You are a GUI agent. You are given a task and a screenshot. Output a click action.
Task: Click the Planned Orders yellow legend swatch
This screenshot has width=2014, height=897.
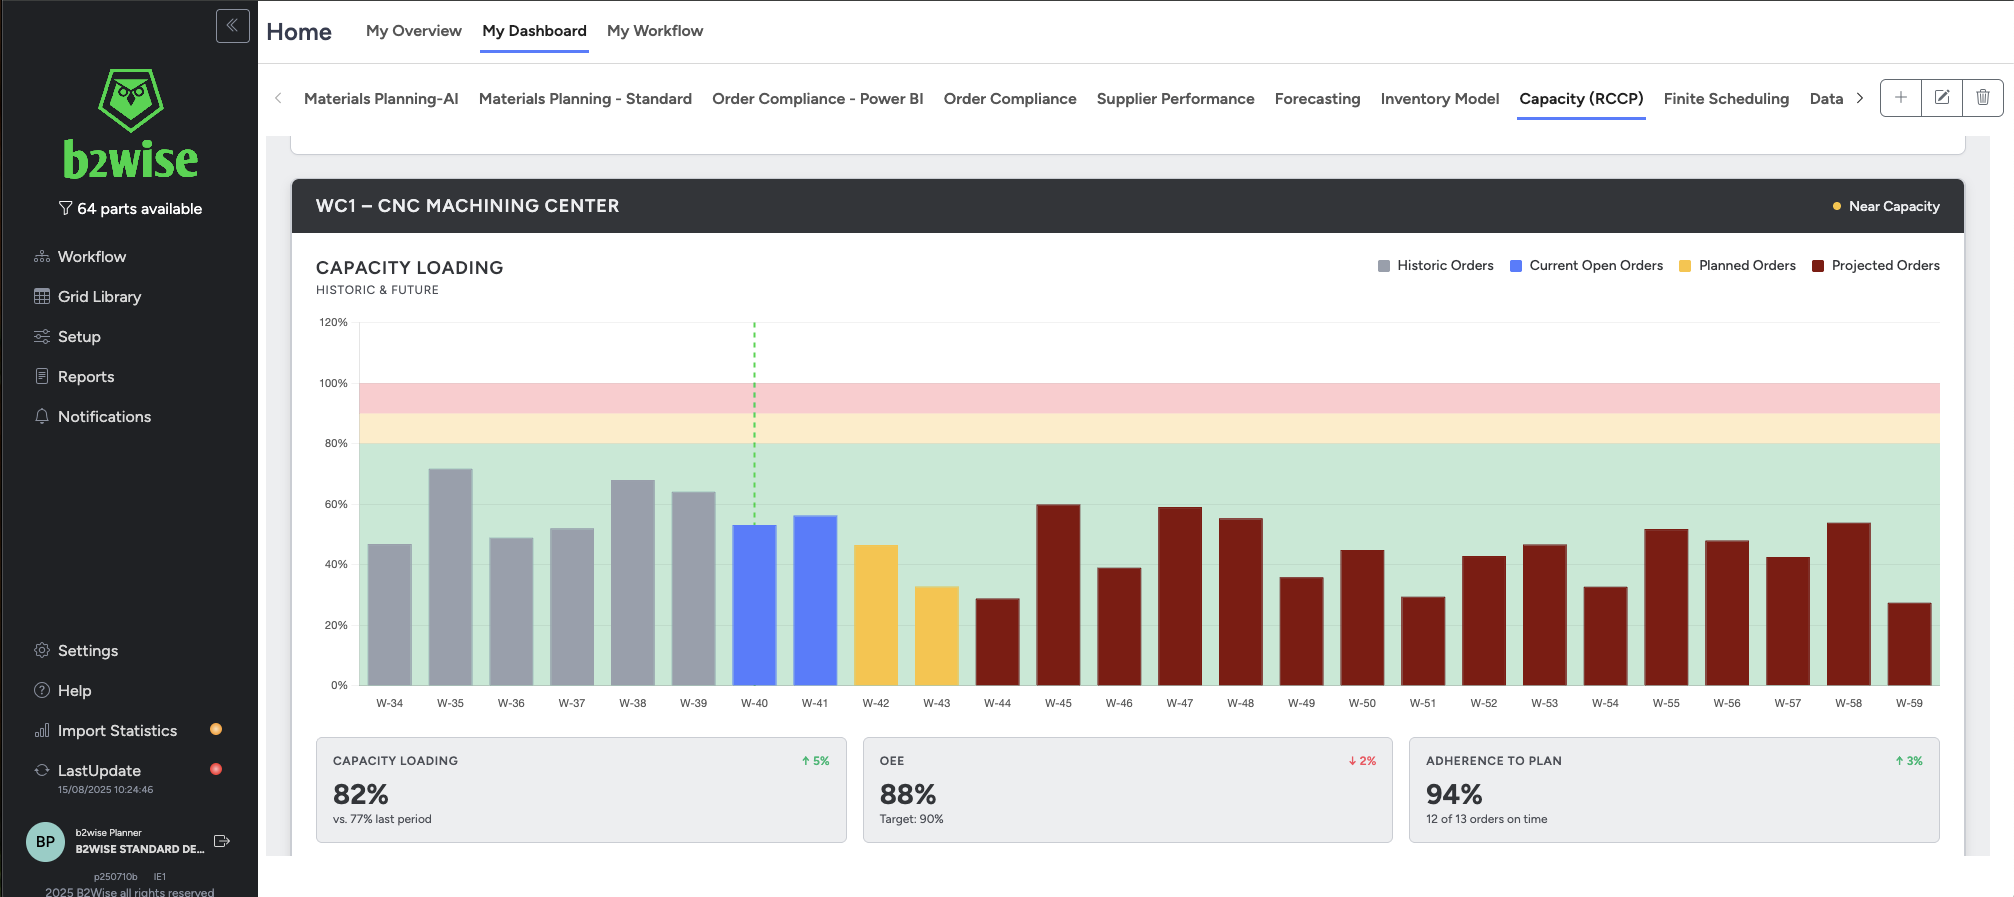[x=1685, y=266]
